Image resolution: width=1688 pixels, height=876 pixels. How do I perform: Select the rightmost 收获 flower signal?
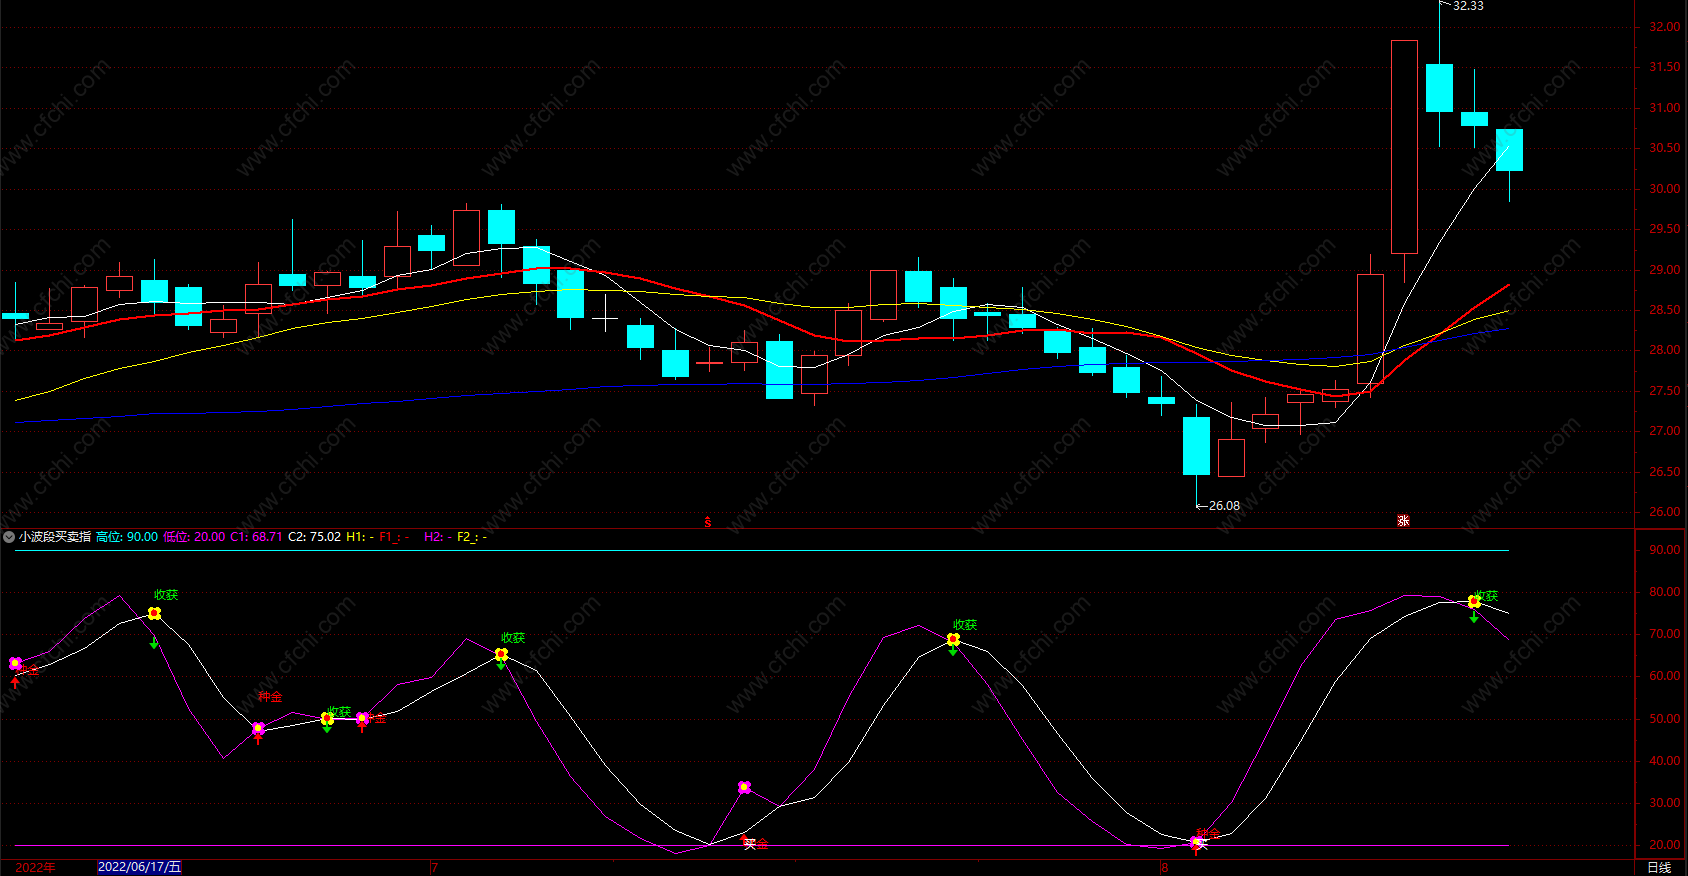click(1474, 602)
